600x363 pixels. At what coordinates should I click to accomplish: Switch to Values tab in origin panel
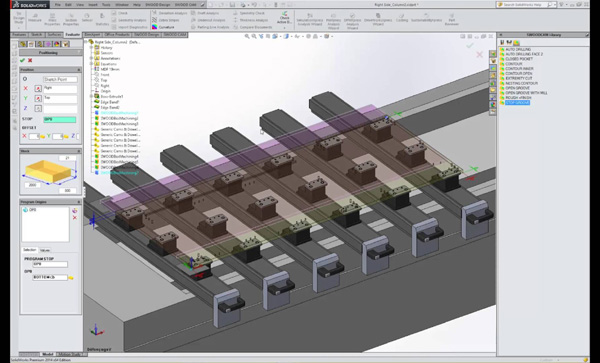tap(45, 250)
